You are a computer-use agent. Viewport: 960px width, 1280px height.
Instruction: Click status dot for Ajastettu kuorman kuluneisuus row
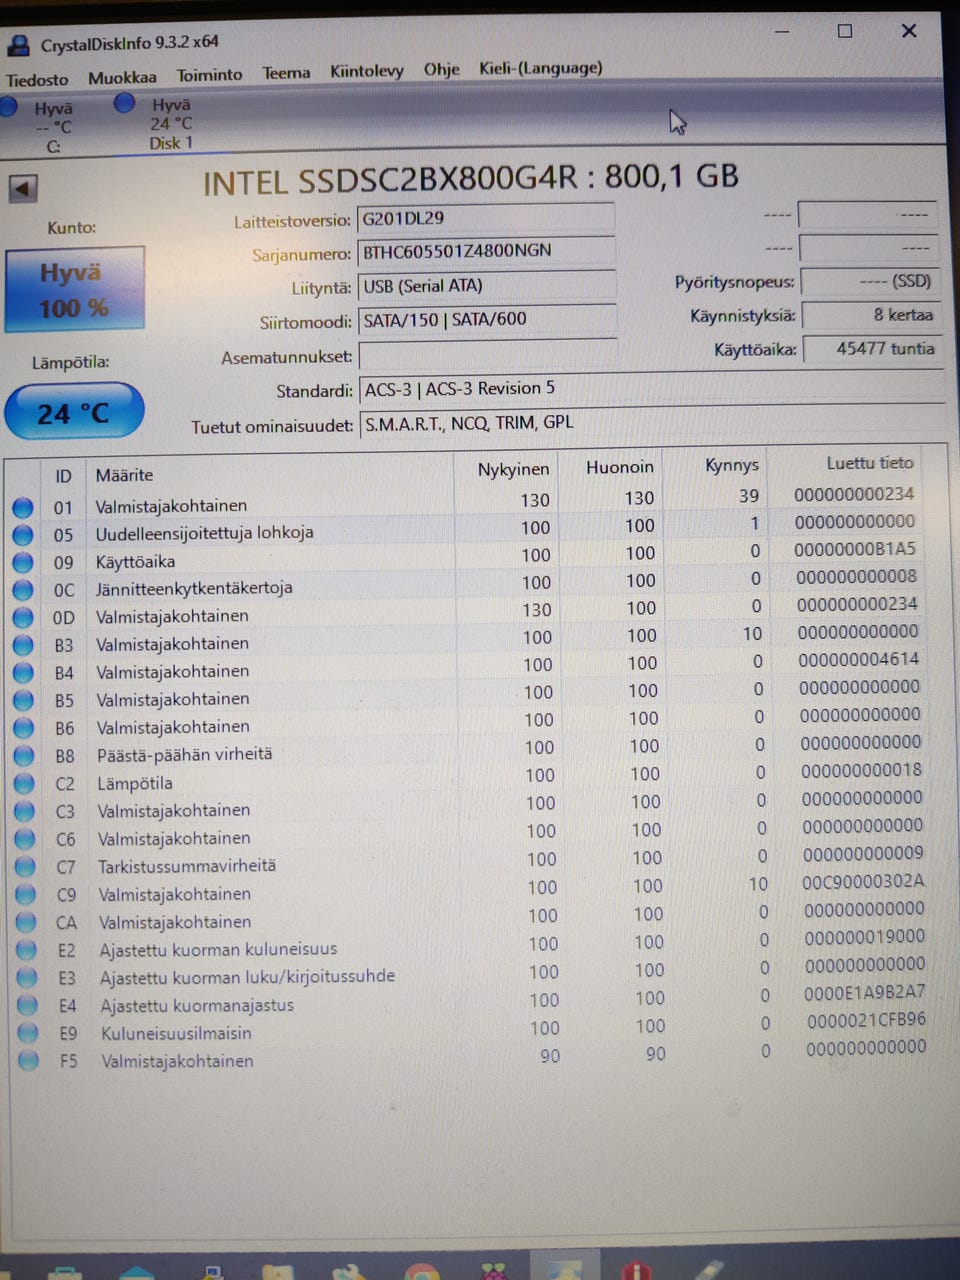coord(26,951)
